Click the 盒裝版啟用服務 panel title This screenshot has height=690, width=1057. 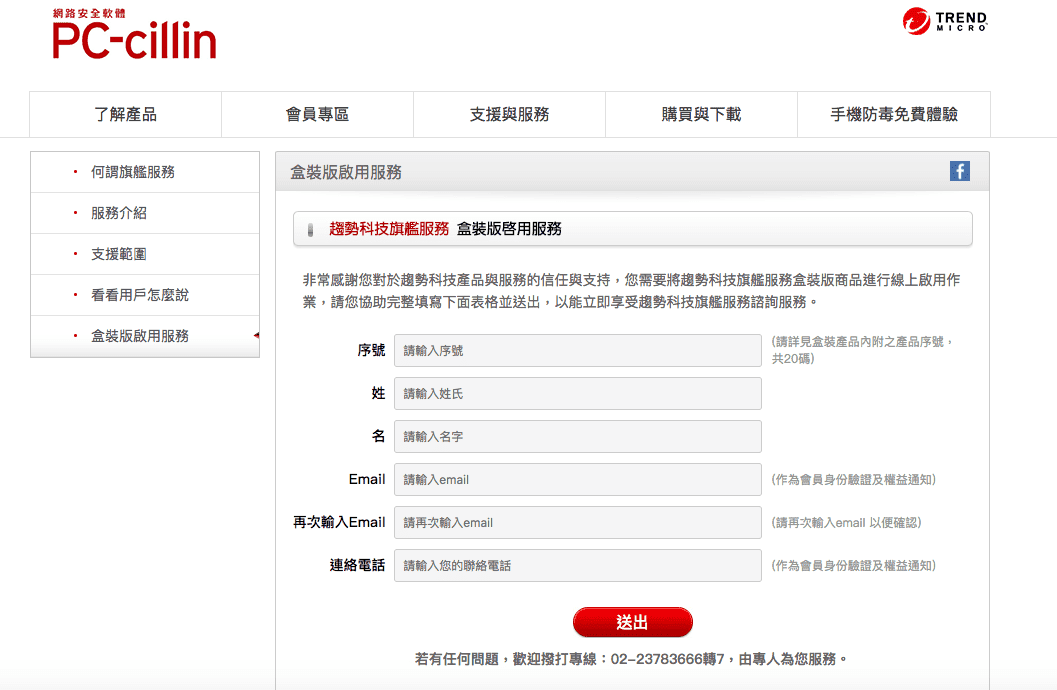coord(346,172)
